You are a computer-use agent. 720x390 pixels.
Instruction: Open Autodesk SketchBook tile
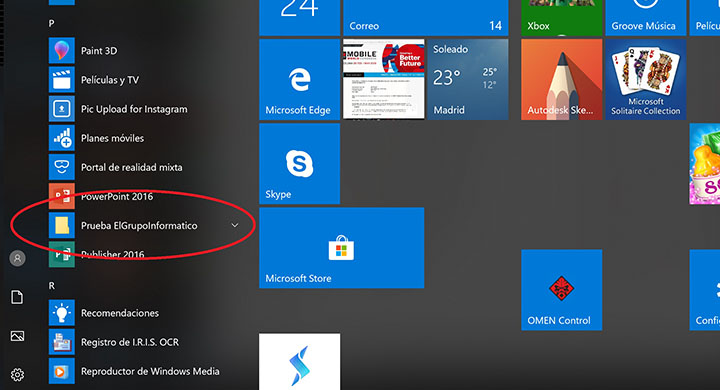click(561, 79)
